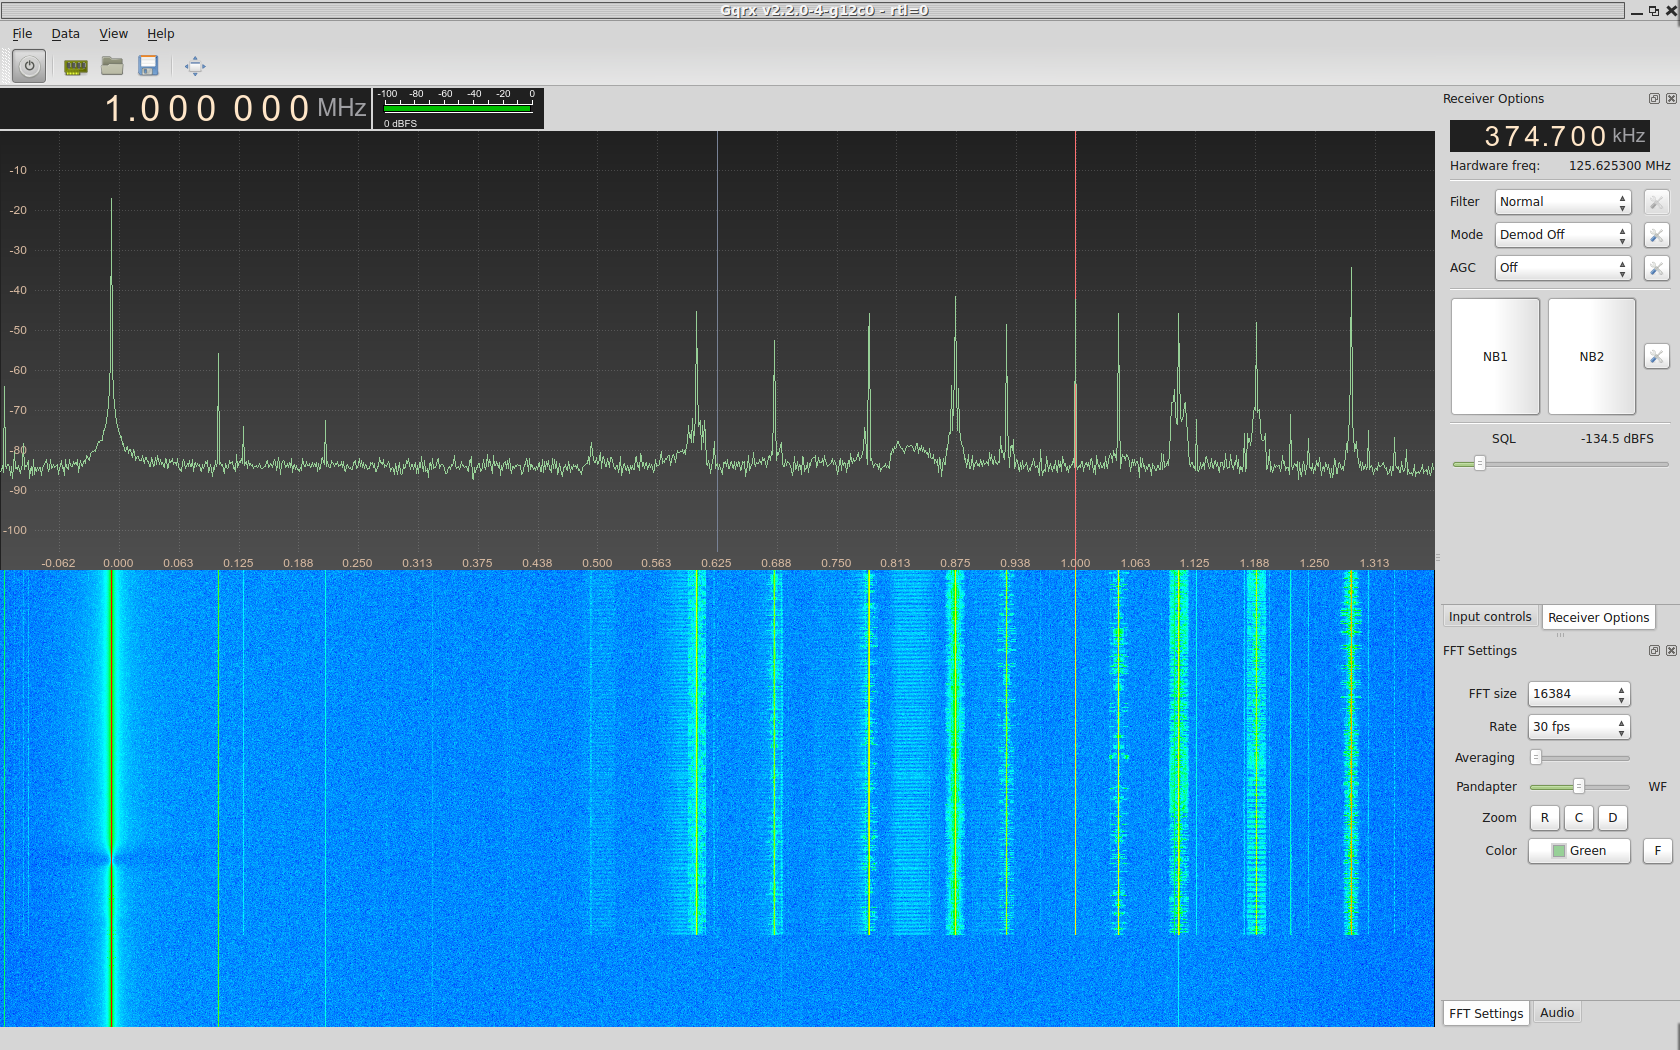
Task: Open noise blanker settings wrench button
Action: [1656, 357]
